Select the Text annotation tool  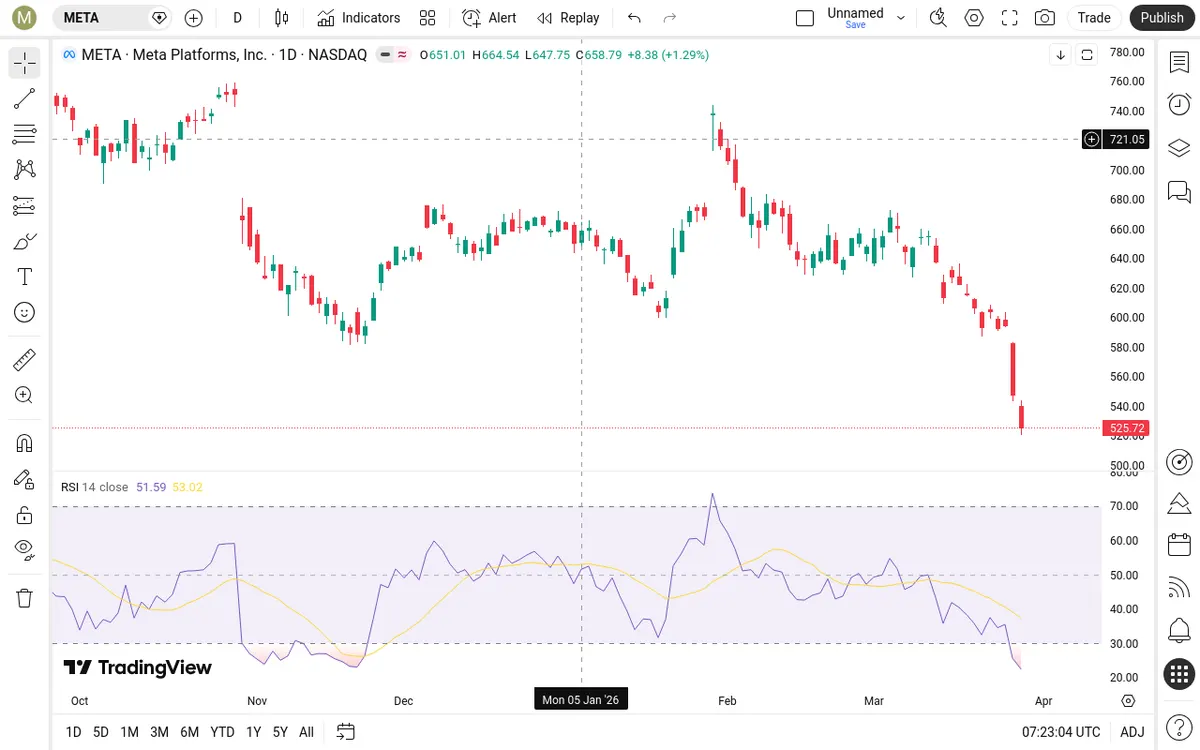point(25,277)
